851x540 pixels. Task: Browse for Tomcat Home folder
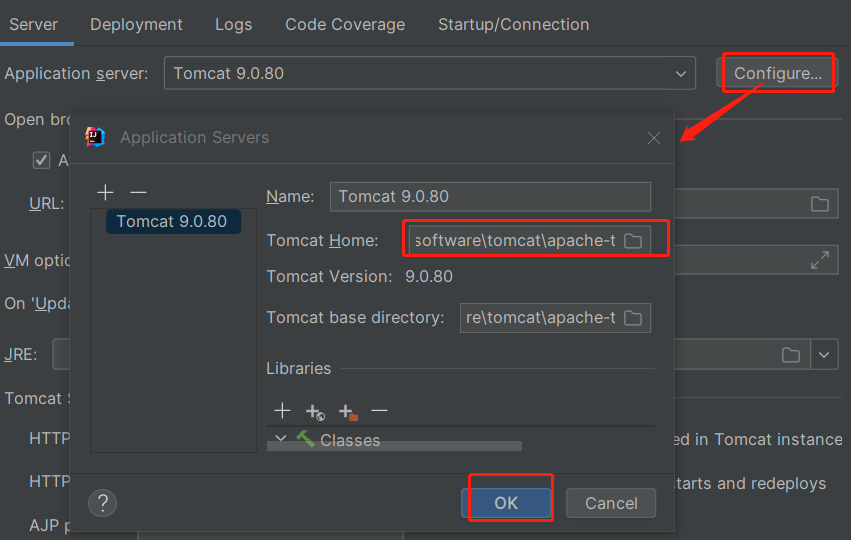pos(633,241)
